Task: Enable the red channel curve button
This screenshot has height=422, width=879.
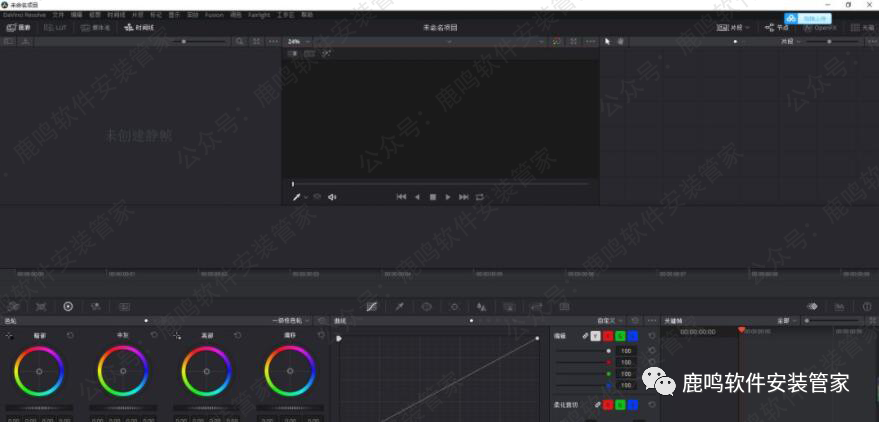Action: 607,336
